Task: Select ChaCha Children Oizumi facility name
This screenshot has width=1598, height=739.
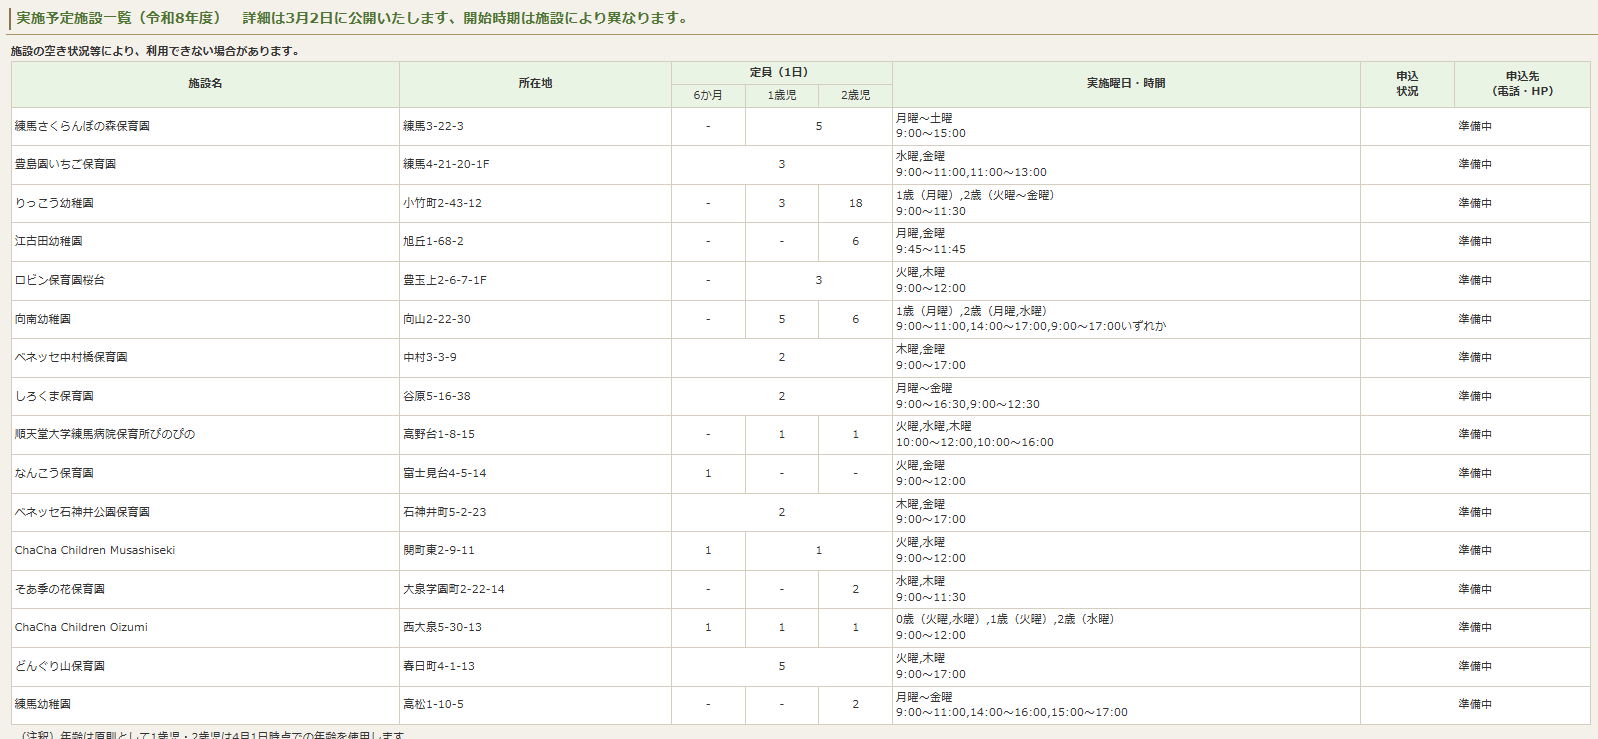Action: 81,628
